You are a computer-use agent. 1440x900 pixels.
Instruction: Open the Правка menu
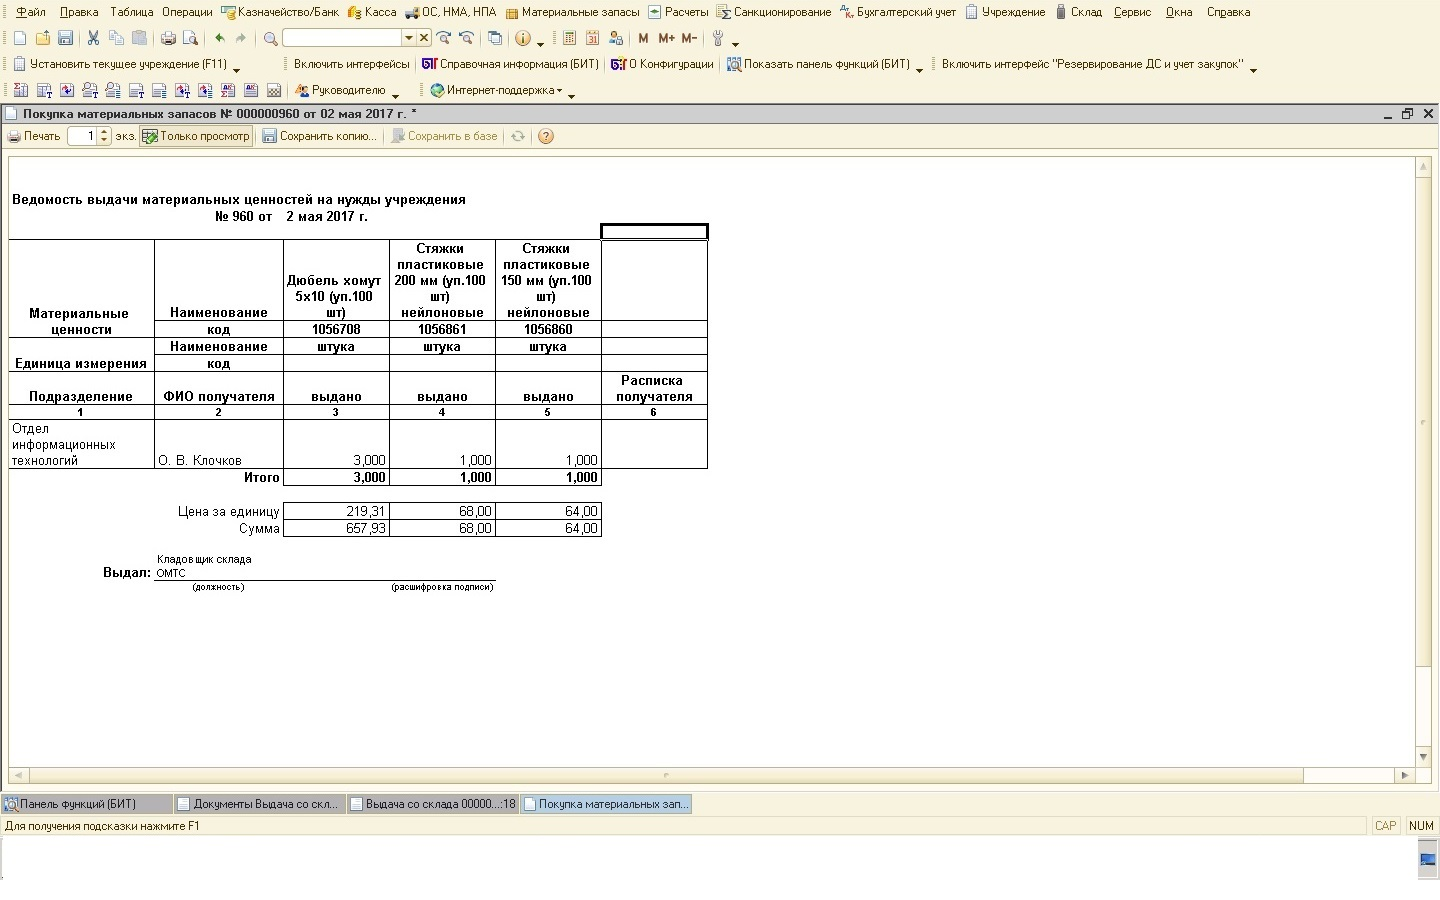click(79, 12)
